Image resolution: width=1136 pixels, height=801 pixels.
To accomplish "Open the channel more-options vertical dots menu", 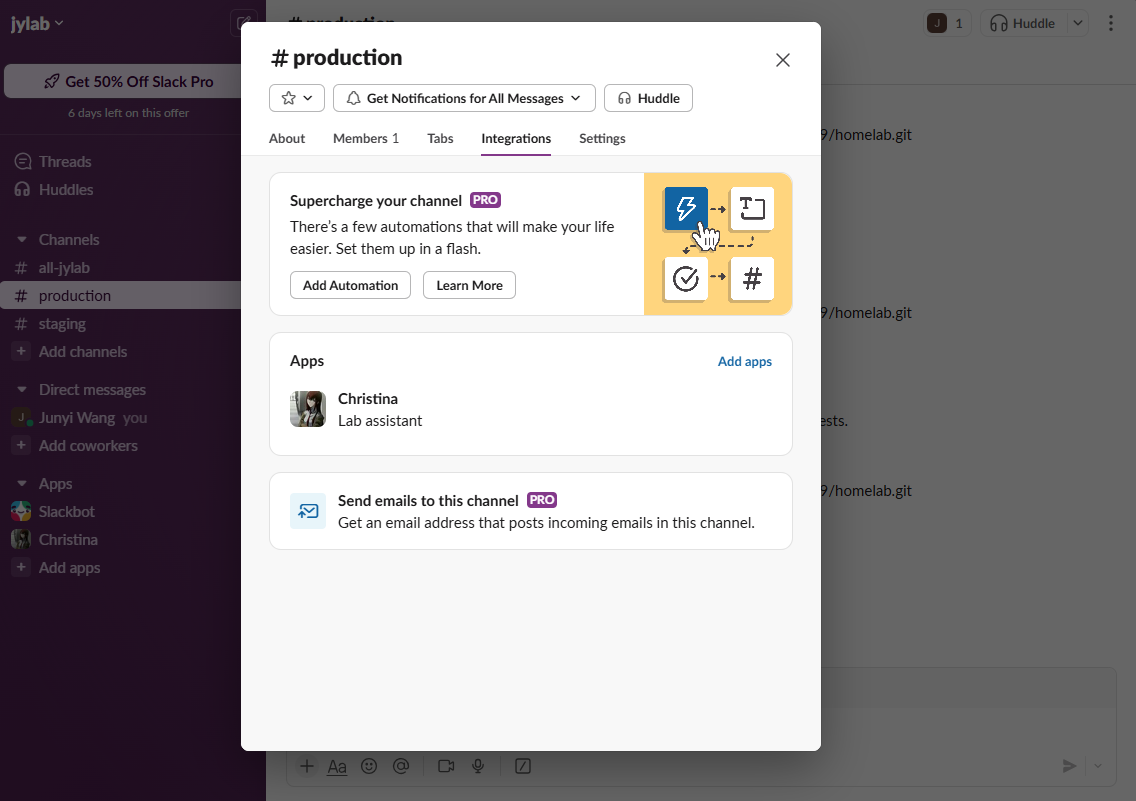I will [x=1111, y=23].
